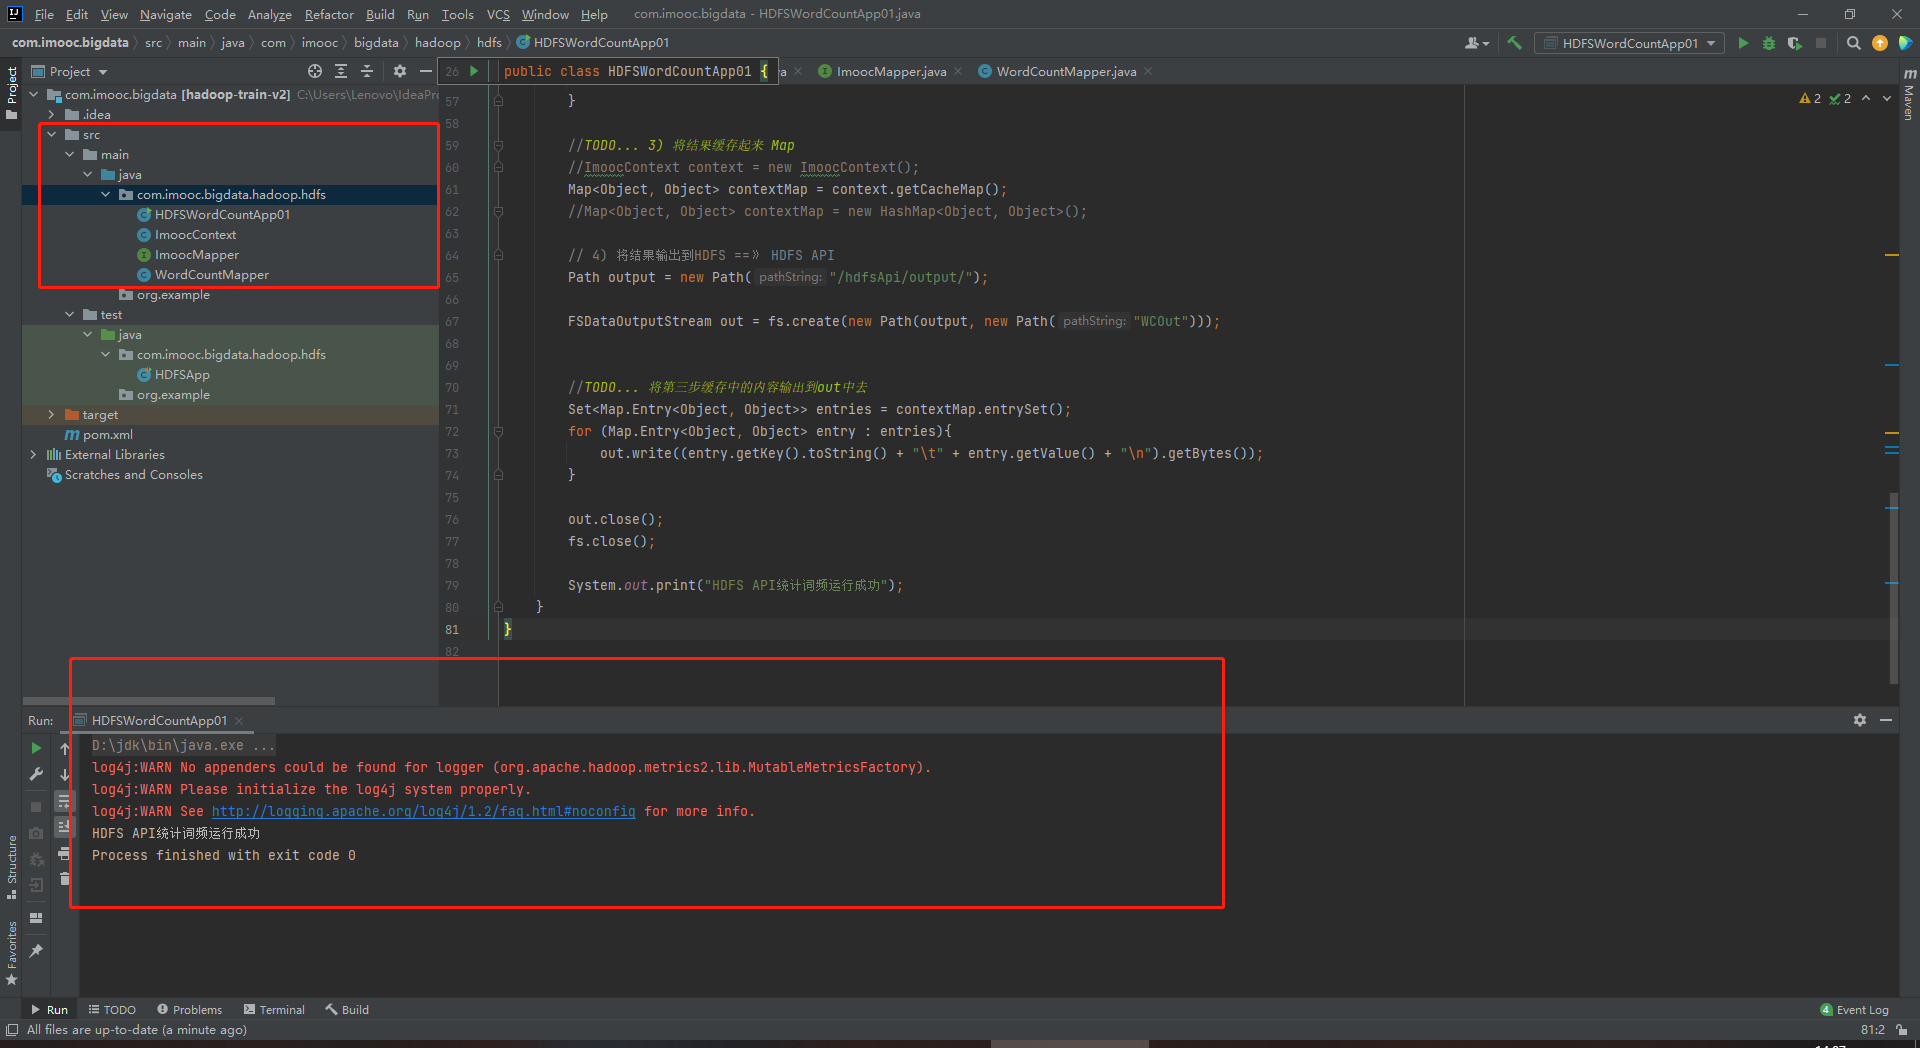Open run configuration wrench in Run panel
The width and height of the screenshot is (1920, 1048).
(x=36, y=774)
